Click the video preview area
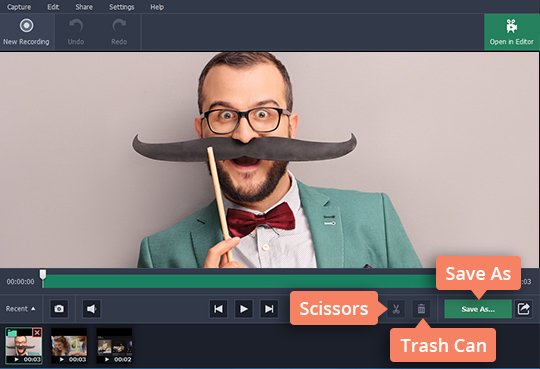The height and width of the screenshot is (369, 540). pos(270,160)
